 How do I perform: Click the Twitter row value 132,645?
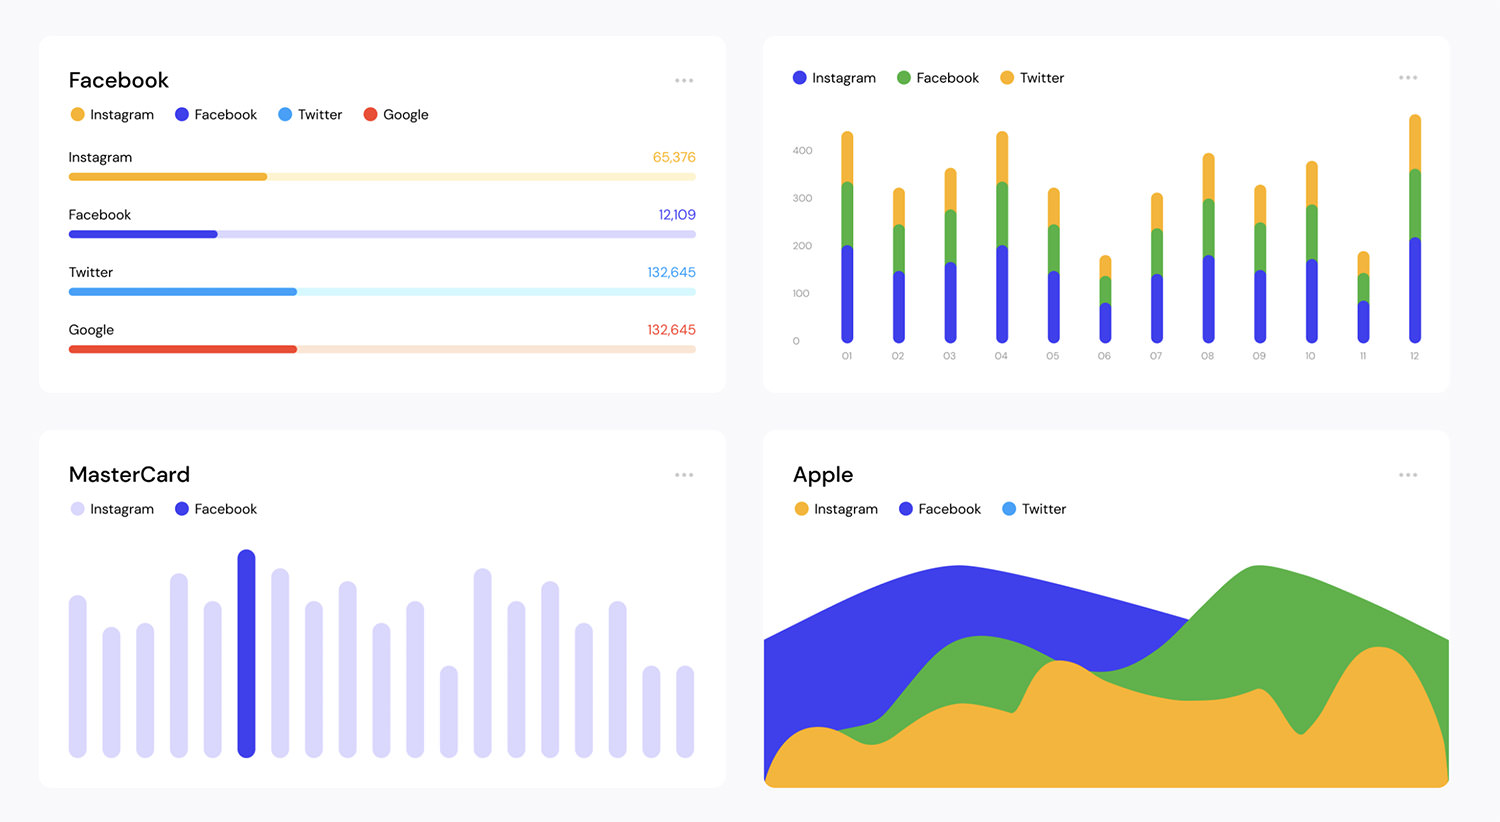pyautogui.click(x=671, y=272)
